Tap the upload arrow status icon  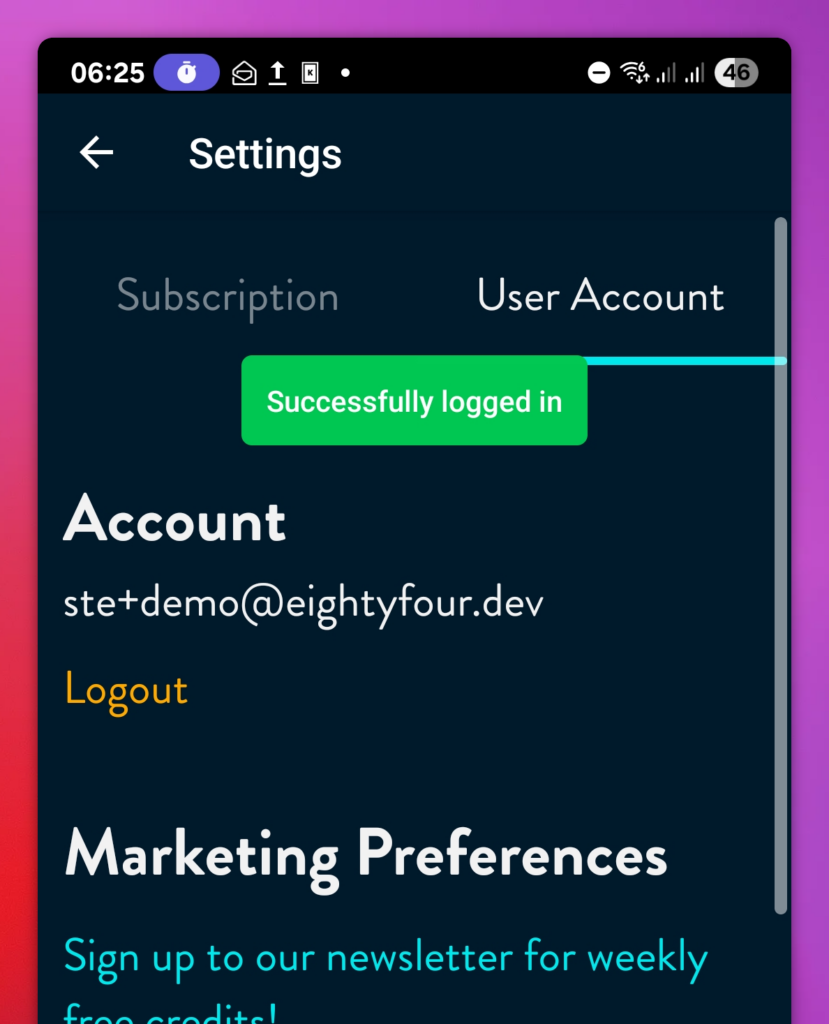point(278,73)
